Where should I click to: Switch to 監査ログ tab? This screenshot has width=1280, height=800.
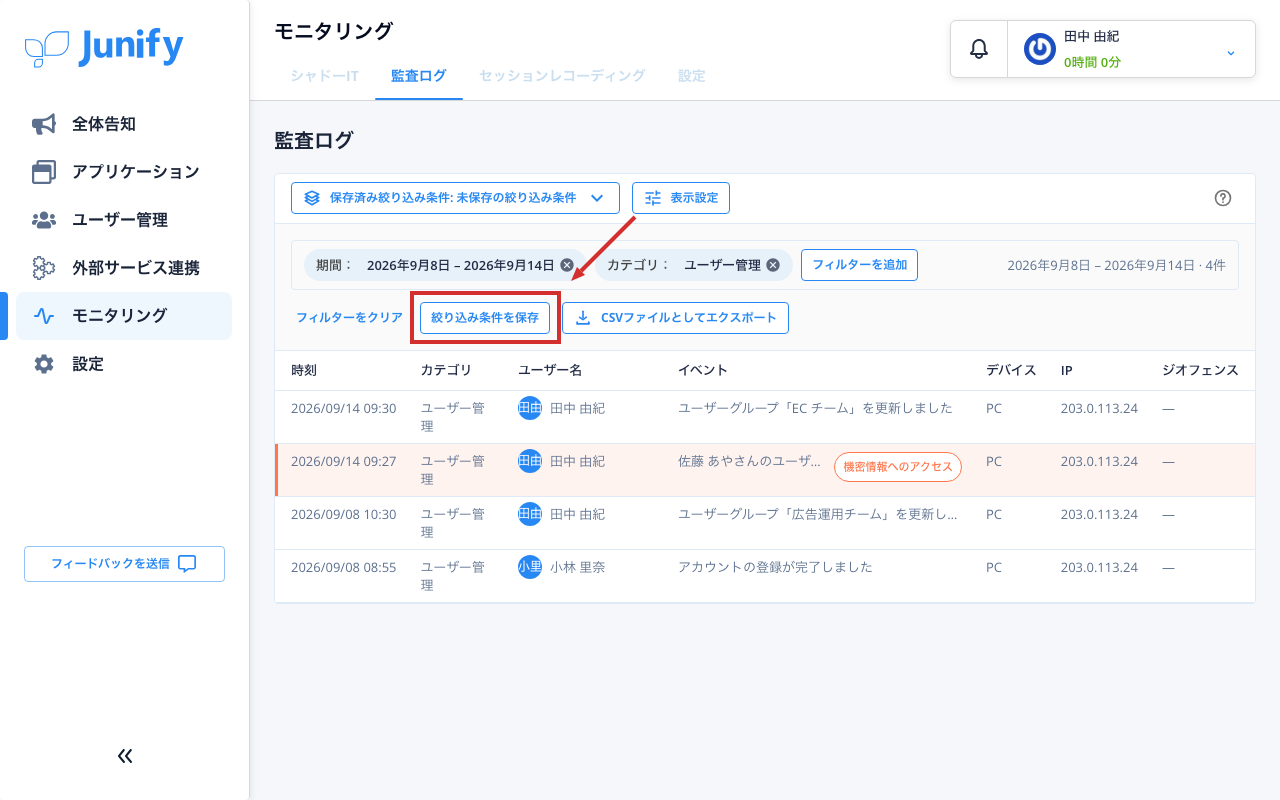coord(419,76)
